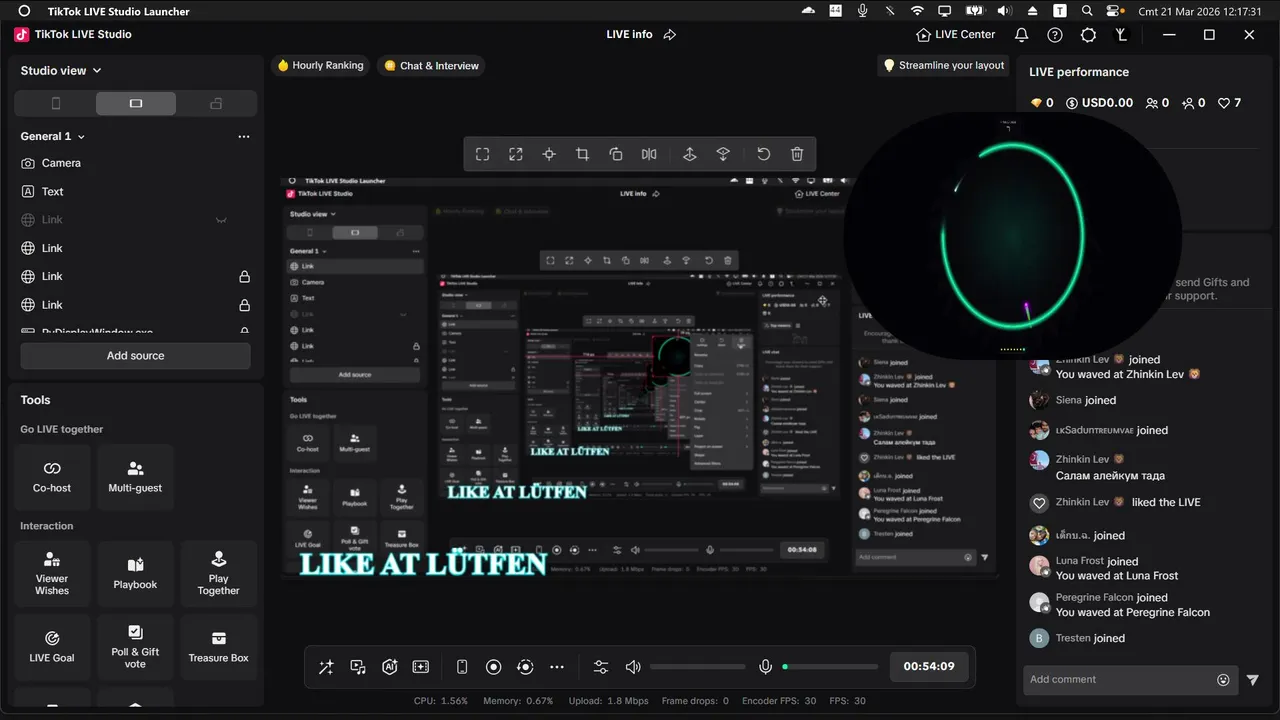Viewport: 1280px width, 720px height.
Task: Open notifications bell in the header
Action: coord(1021,34)
